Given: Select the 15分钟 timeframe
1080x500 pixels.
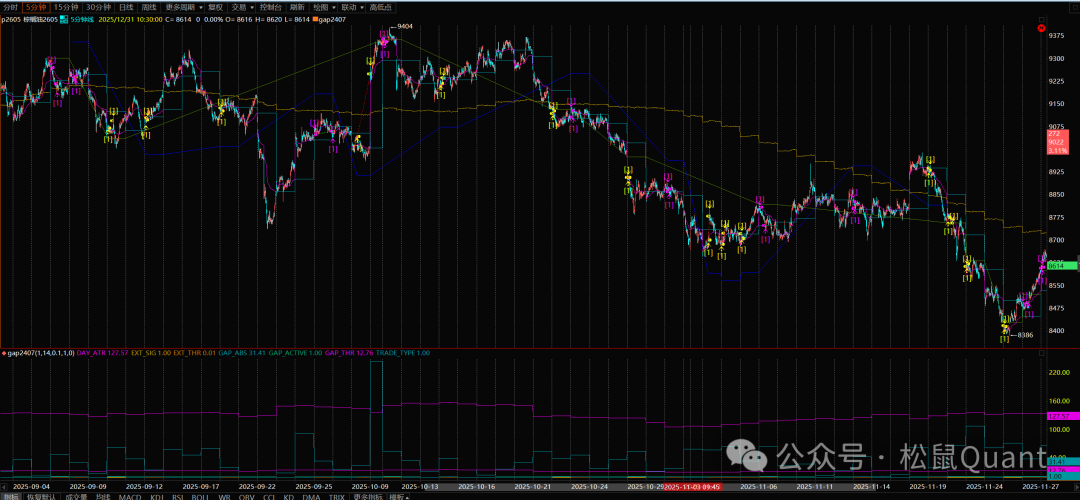Looking at the screenshot, I should (67, 6).
